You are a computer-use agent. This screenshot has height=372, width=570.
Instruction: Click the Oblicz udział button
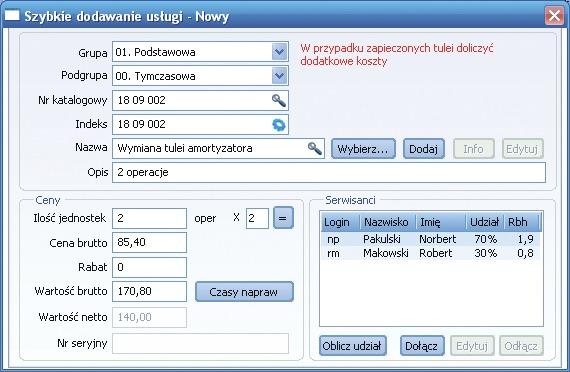tap(352, 346)
